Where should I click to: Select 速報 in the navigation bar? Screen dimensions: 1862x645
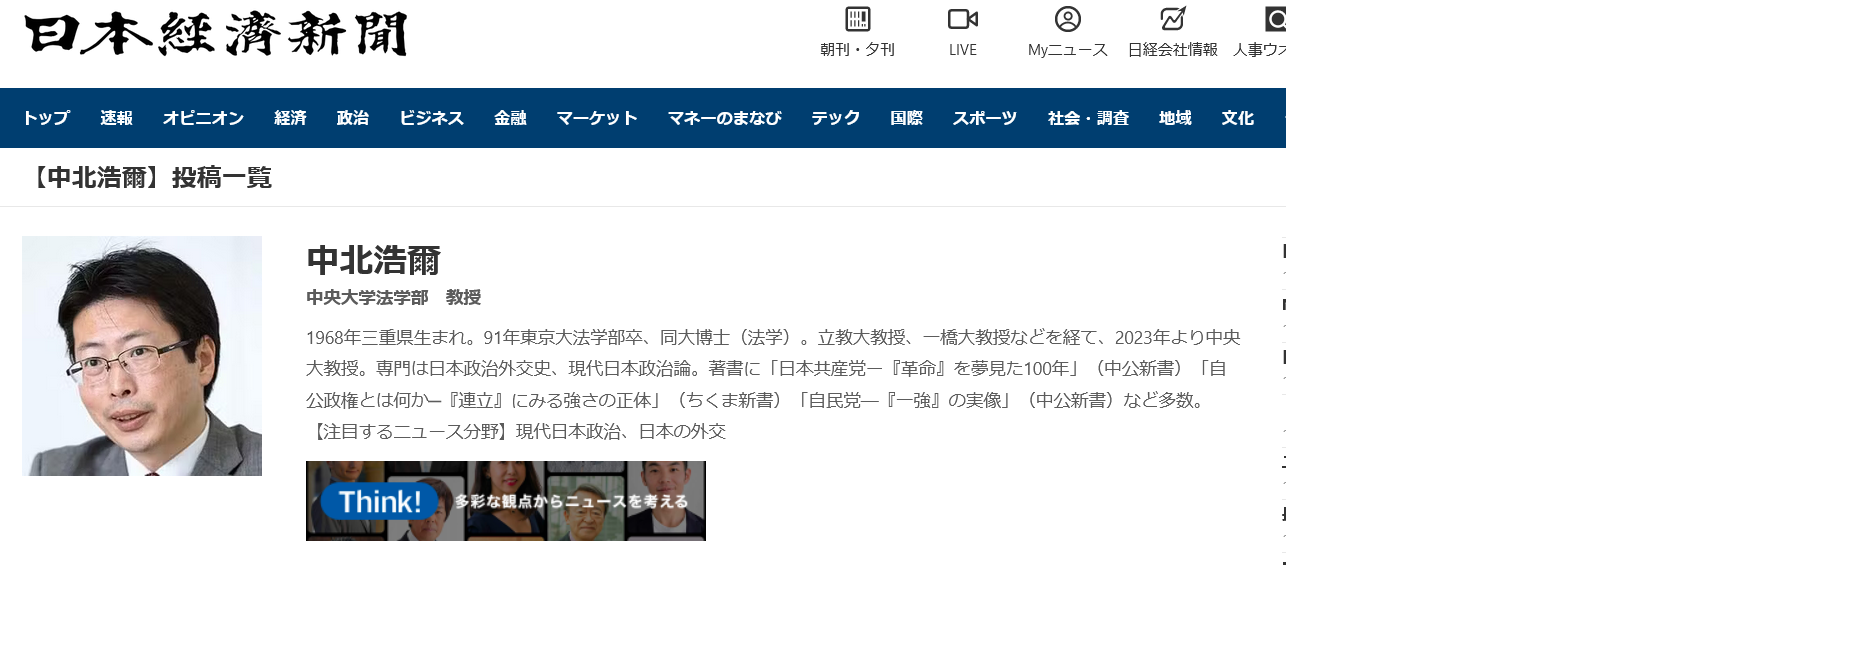coord(116,118)
